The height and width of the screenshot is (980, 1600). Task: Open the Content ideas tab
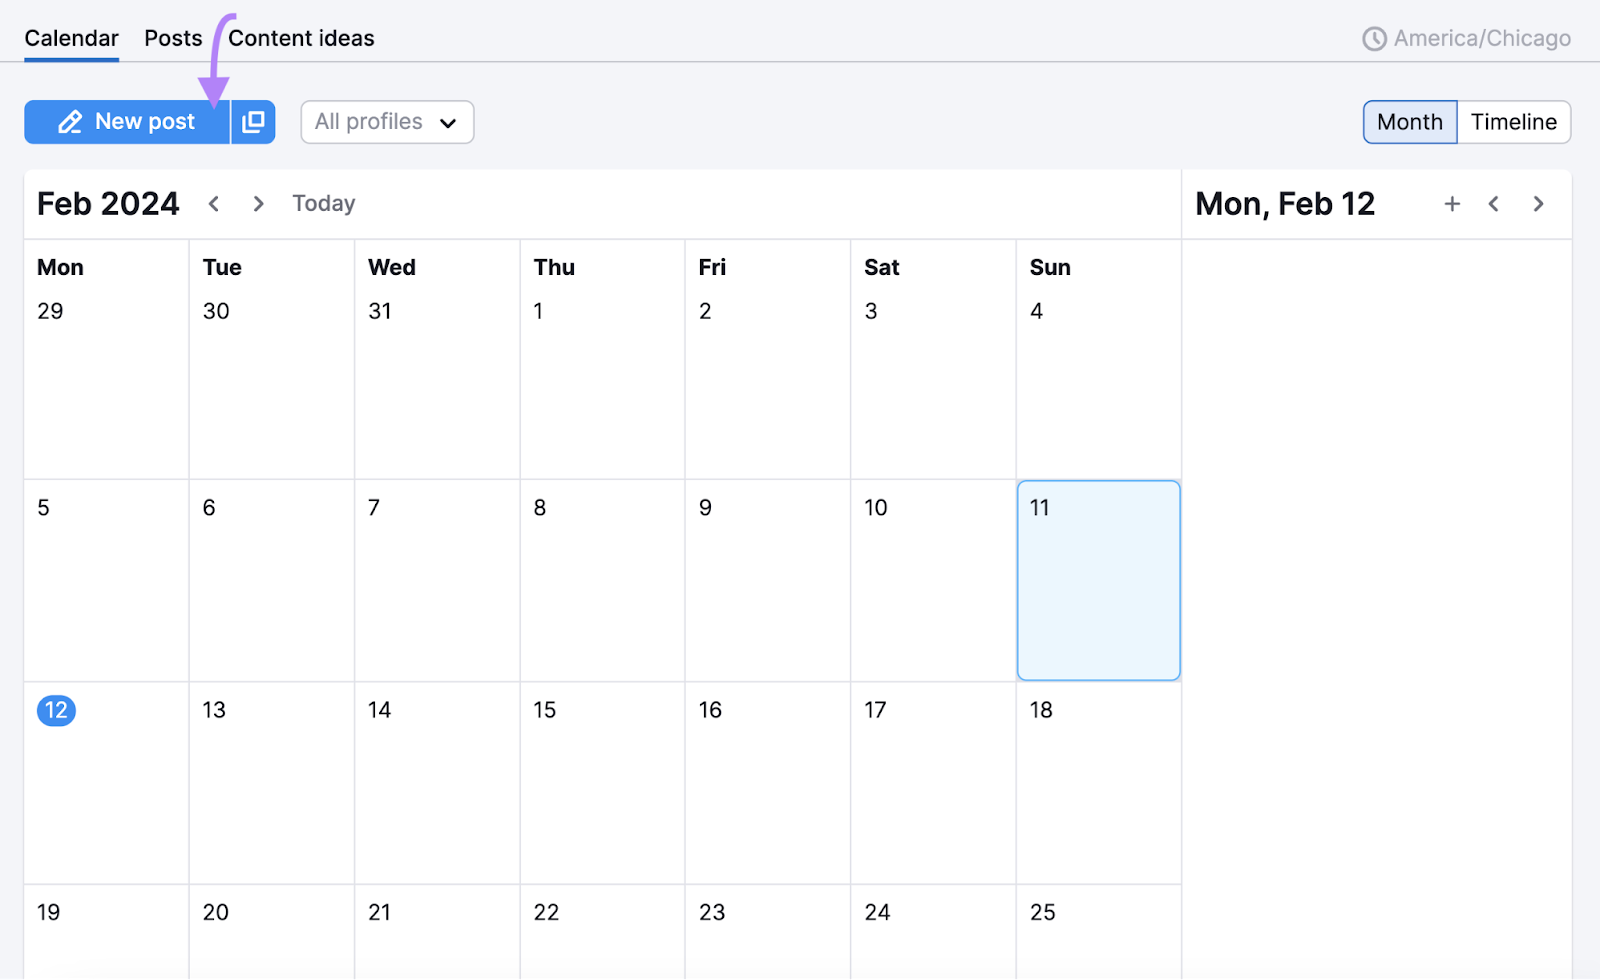coord(300,38)
